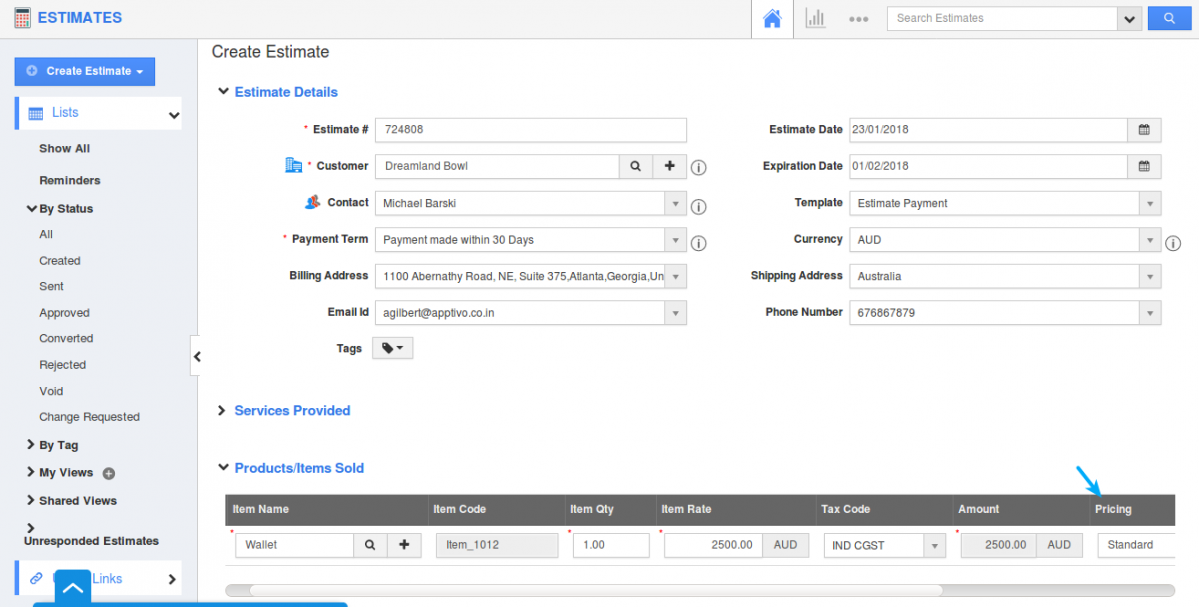Viewport: 1199px width, 607px height.
Task: Click the Estimate # input field
Action: click(531, 130)
